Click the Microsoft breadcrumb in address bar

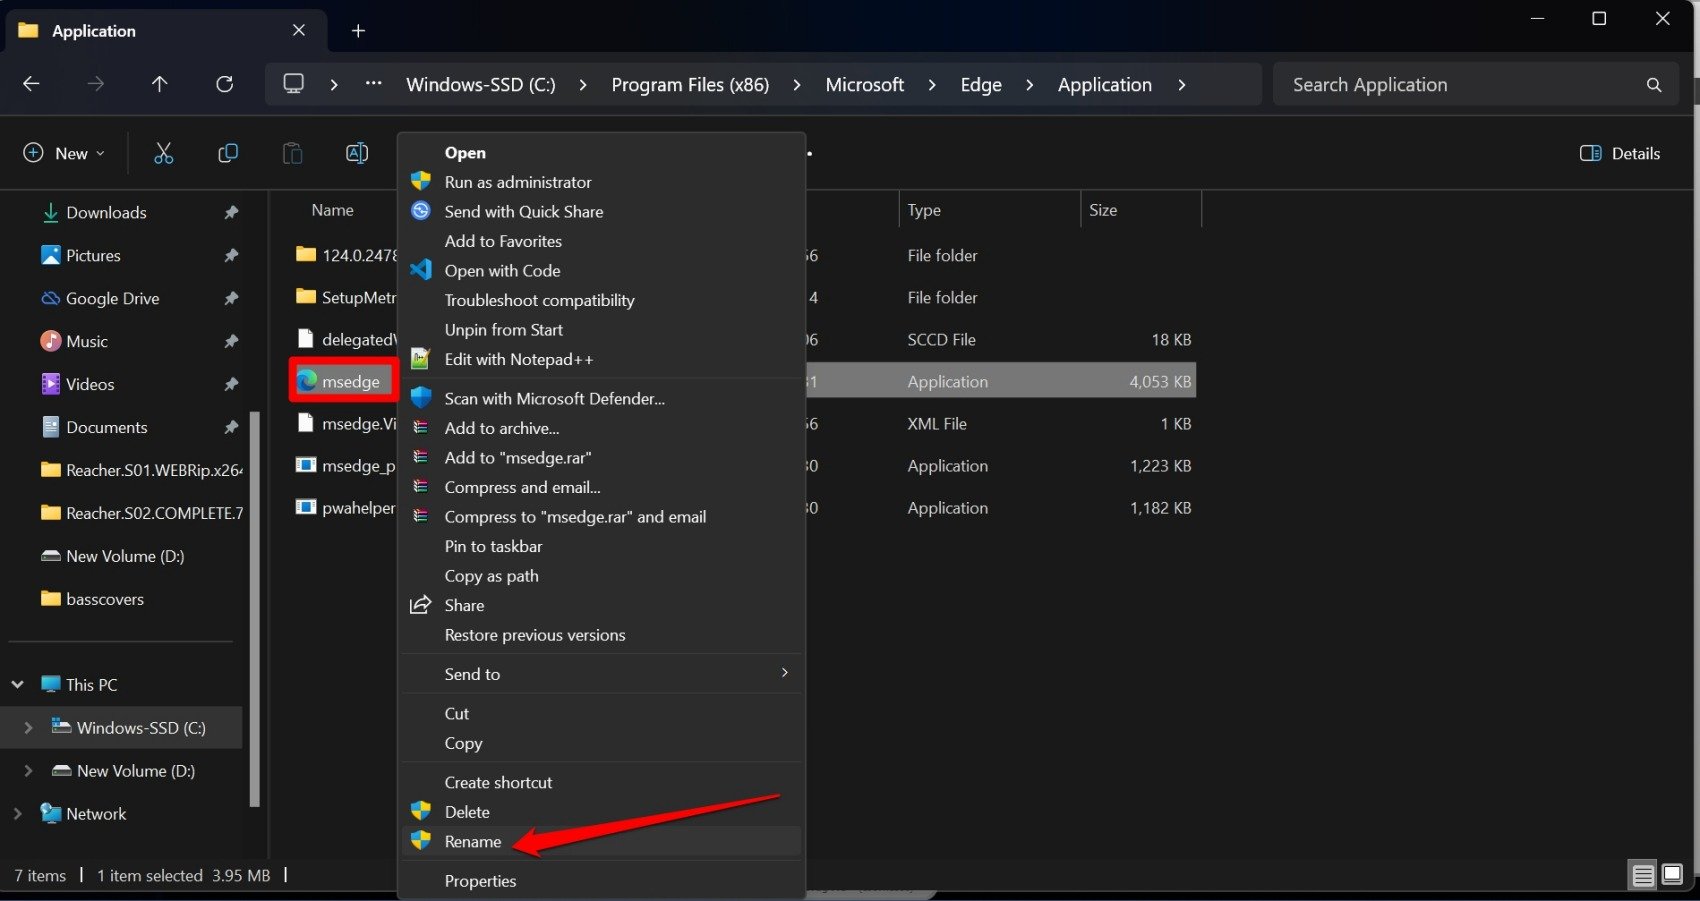click(864, 85)
